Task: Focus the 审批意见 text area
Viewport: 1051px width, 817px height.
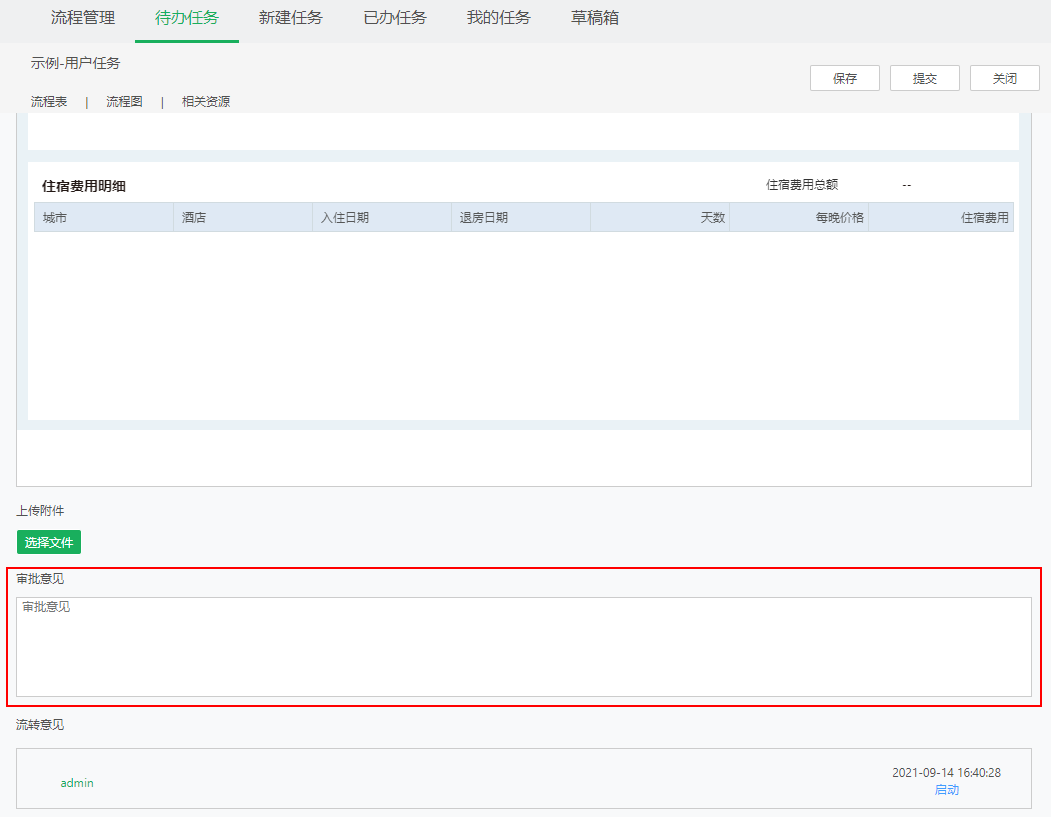Action: (524, 646)
